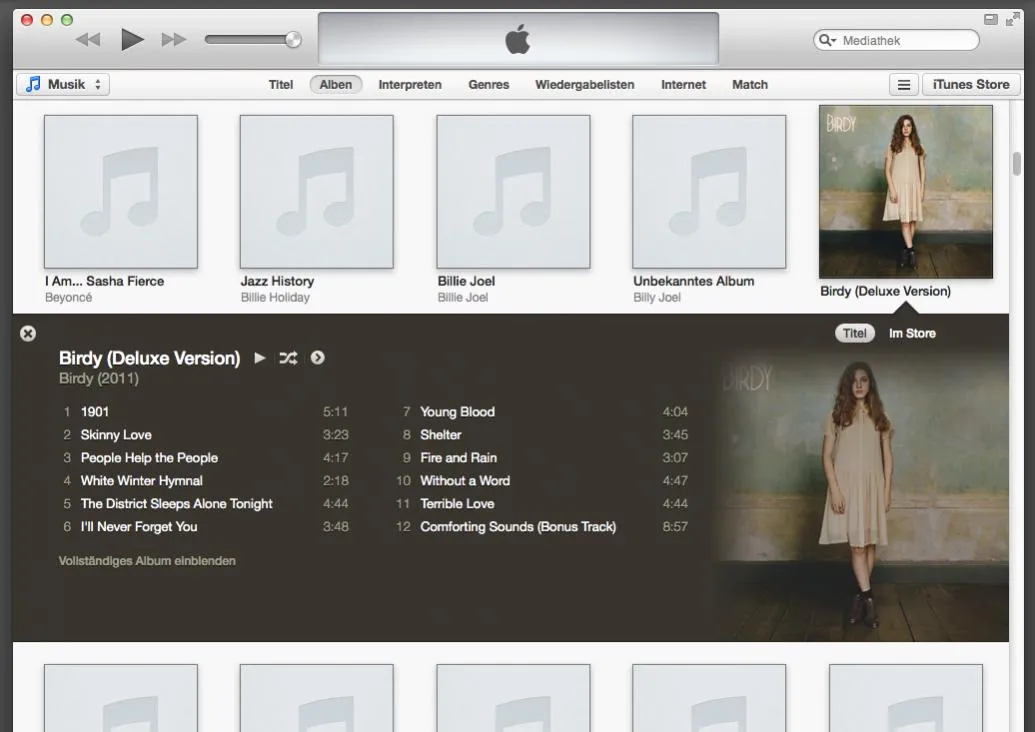Open the iTunes Store button
This screenshot has width=1035, height=732.
tap(971, 84)
